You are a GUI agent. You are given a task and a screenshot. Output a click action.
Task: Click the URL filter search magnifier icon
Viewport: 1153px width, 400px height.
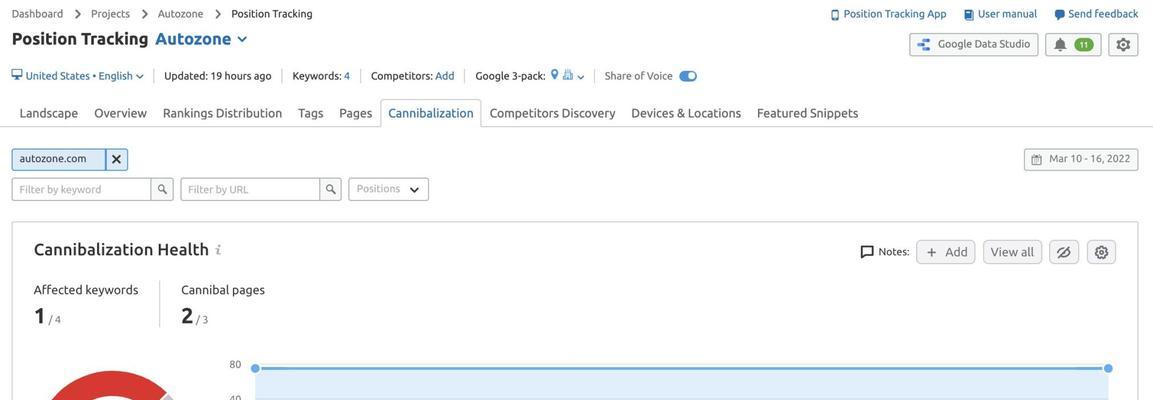[x=331, y=189]
